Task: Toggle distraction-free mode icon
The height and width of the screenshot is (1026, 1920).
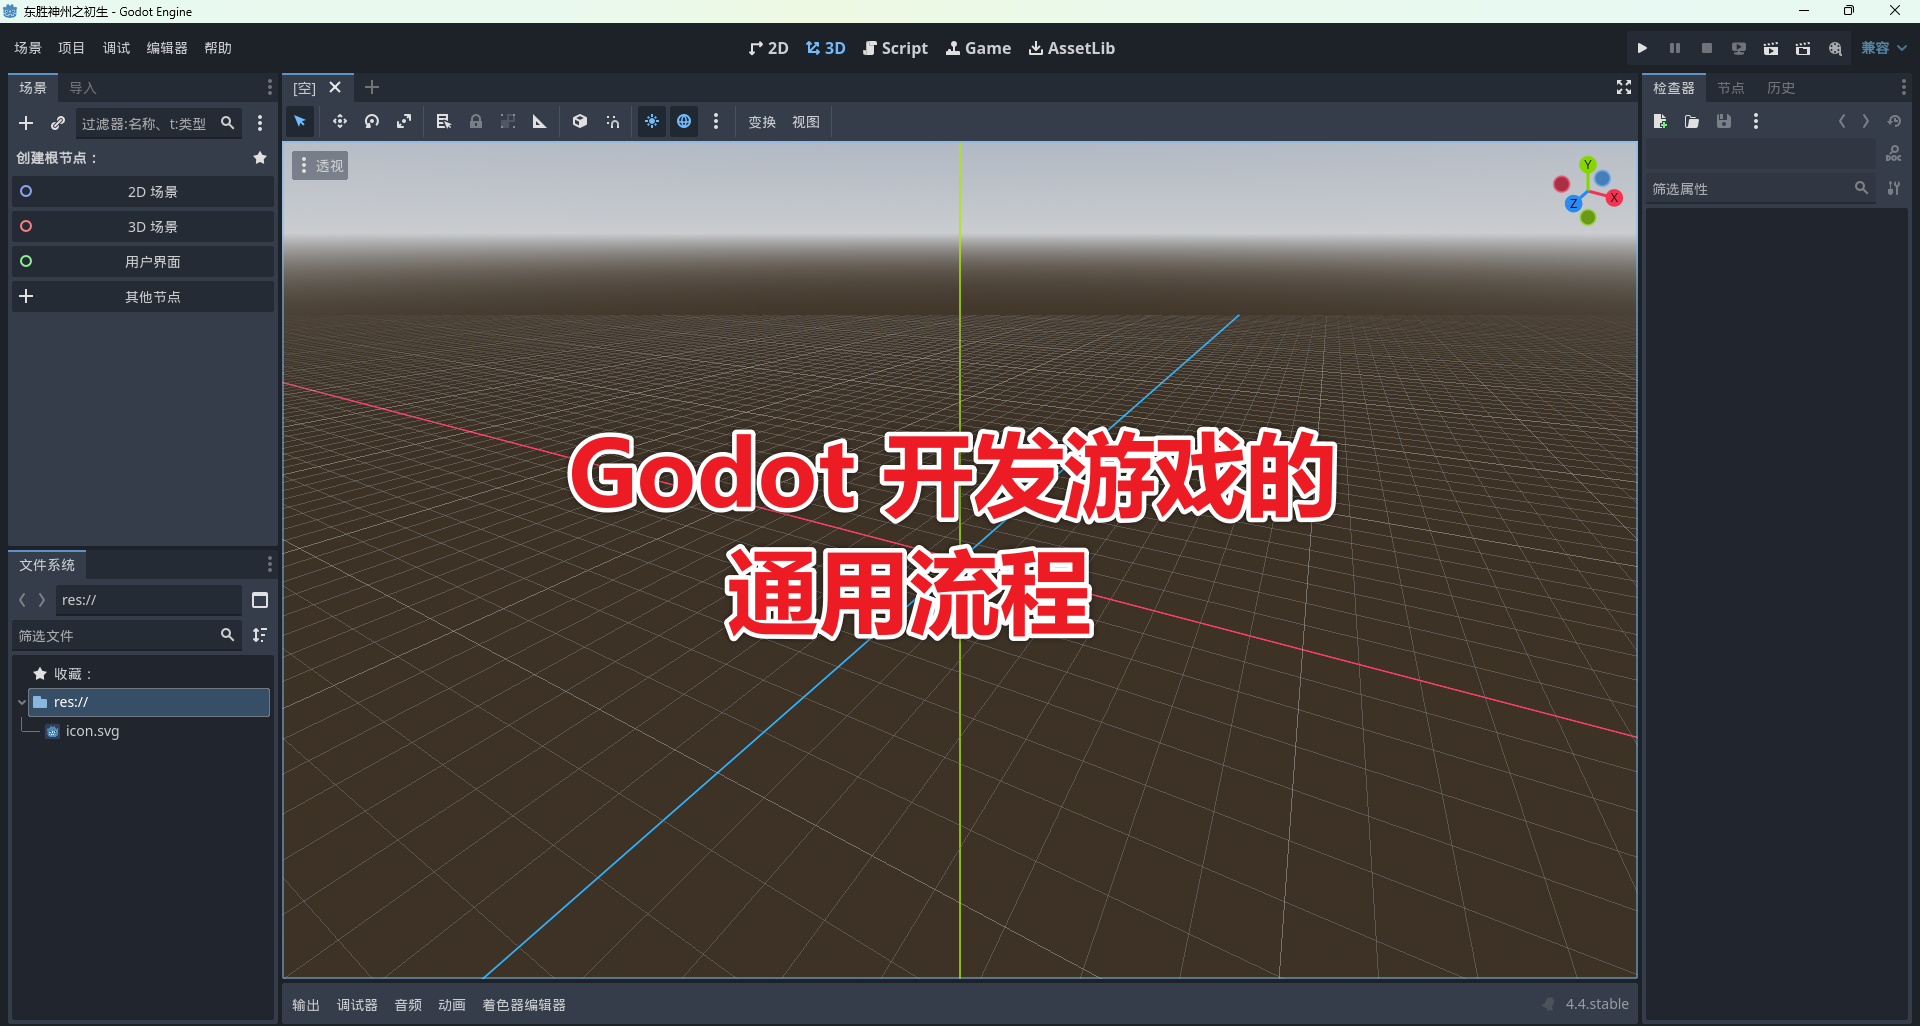Action: 1624,88
